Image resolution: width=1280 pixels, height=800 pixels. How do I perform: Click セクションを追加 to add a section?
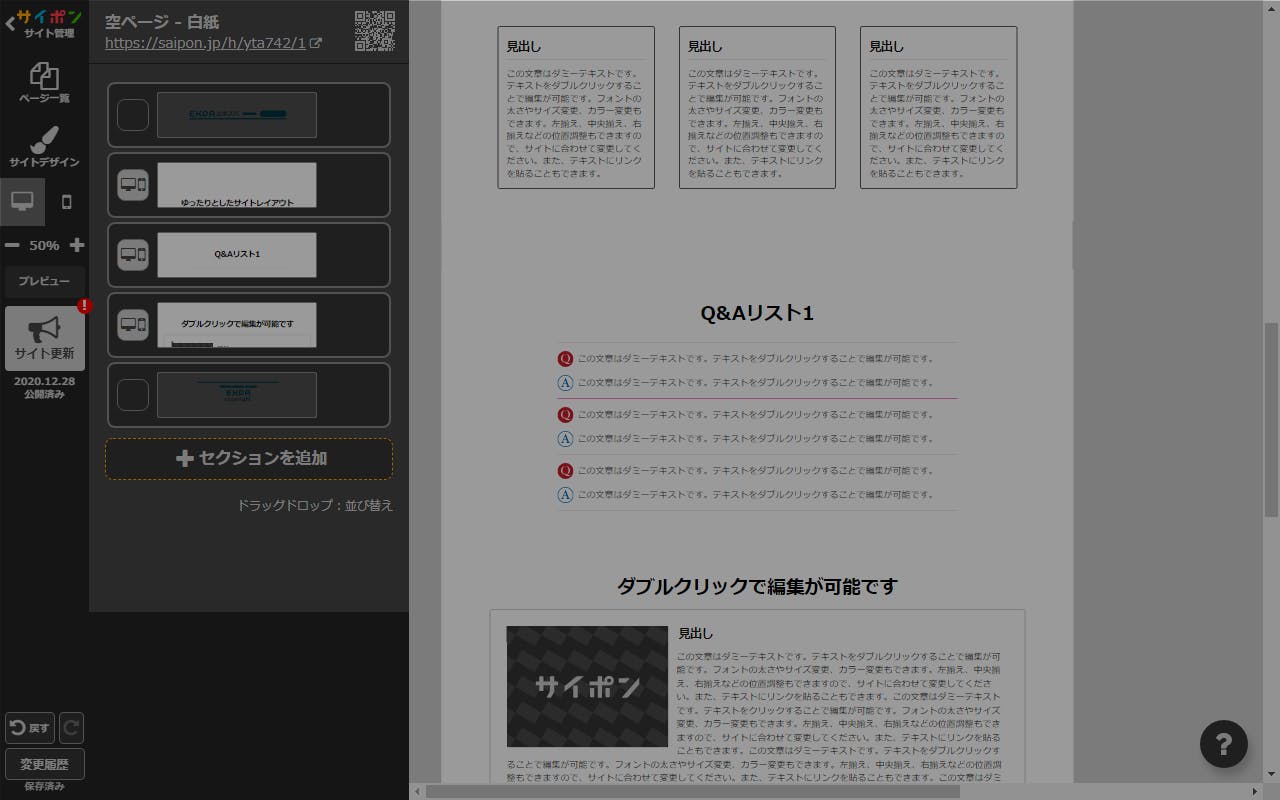click(249, 459)
